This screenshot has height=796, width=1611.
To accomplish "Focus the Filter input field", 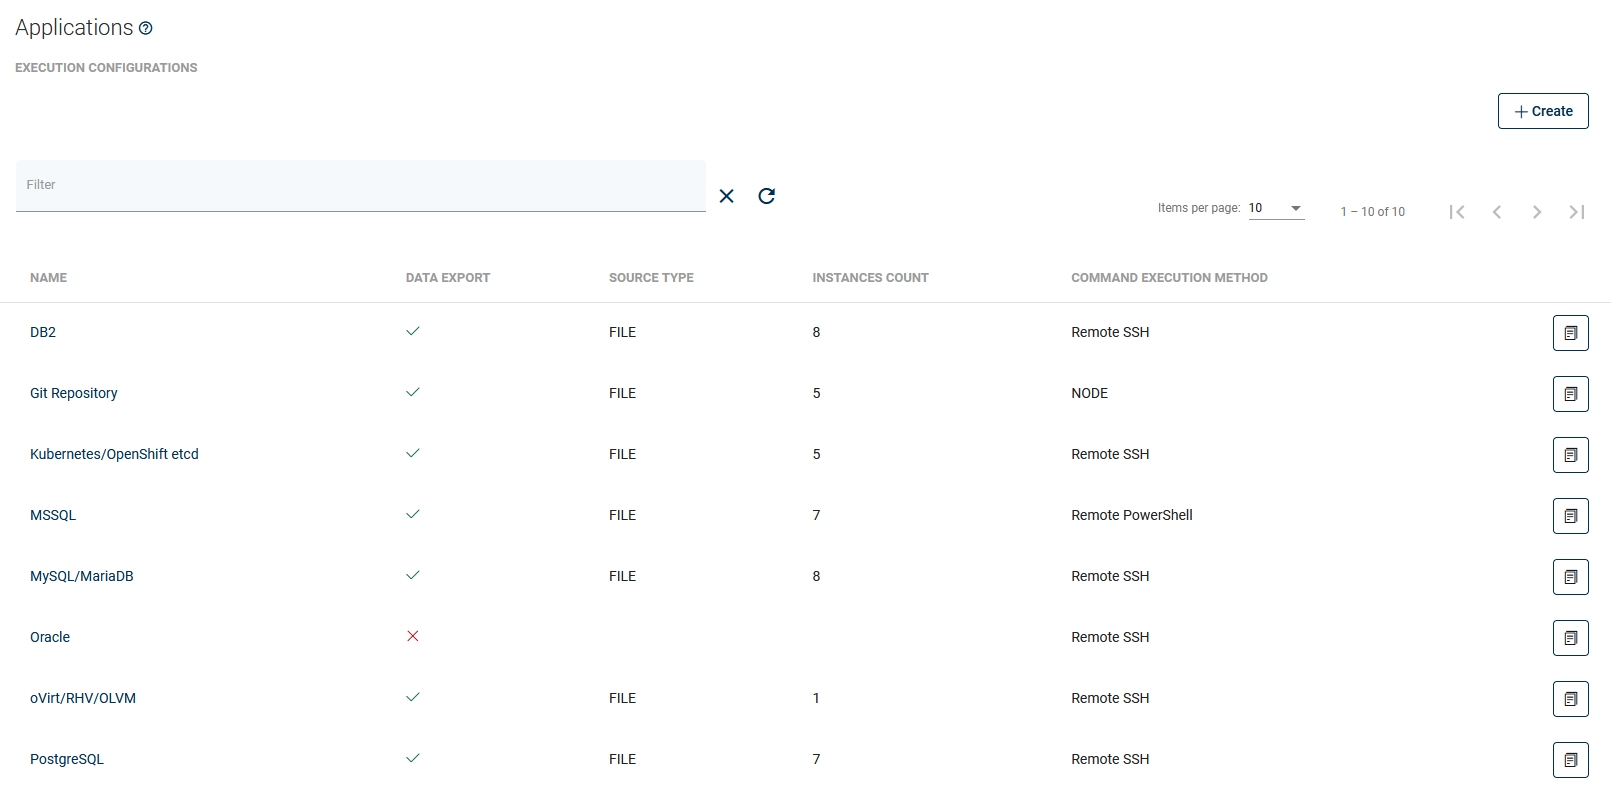I will click(x=360, y=186).
